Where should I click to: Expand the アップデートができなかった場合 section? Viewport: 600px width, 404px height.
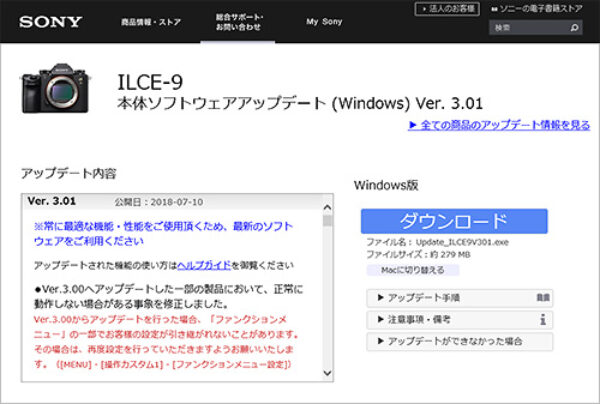[x=459, y=341]
